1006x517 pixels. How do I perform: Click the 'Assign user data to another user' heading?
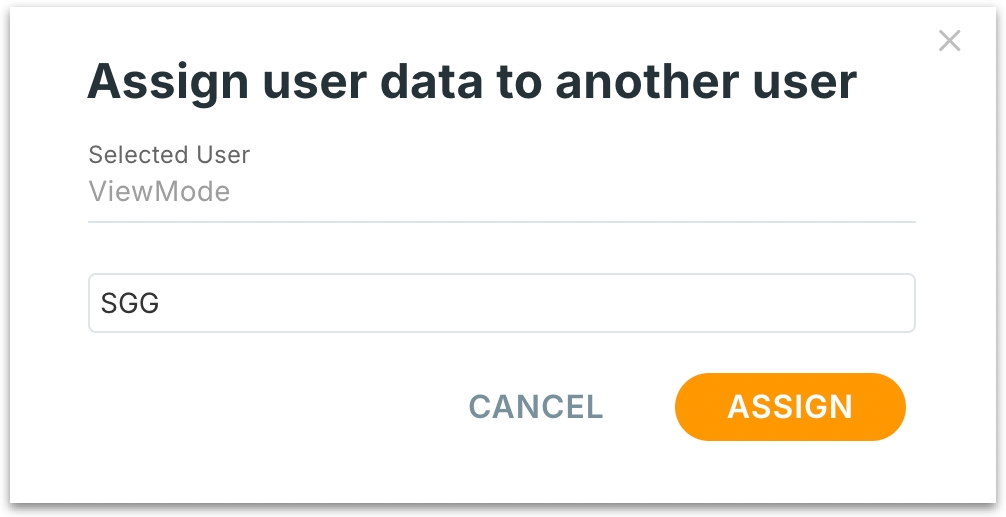tap(472, 82)
